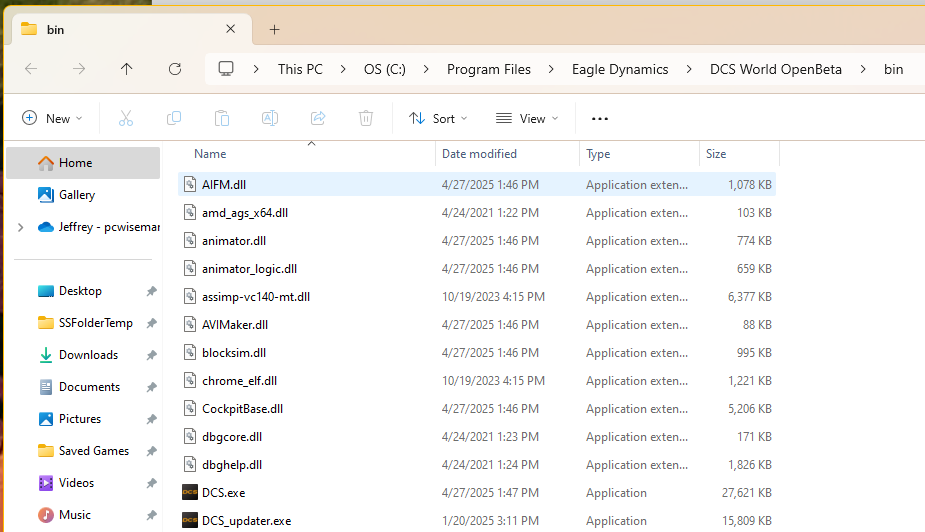This screenshot has height=532, width=925.
Task: Navigate to Eagle Dynamics breadcrumb
Action: click(620, 69)
